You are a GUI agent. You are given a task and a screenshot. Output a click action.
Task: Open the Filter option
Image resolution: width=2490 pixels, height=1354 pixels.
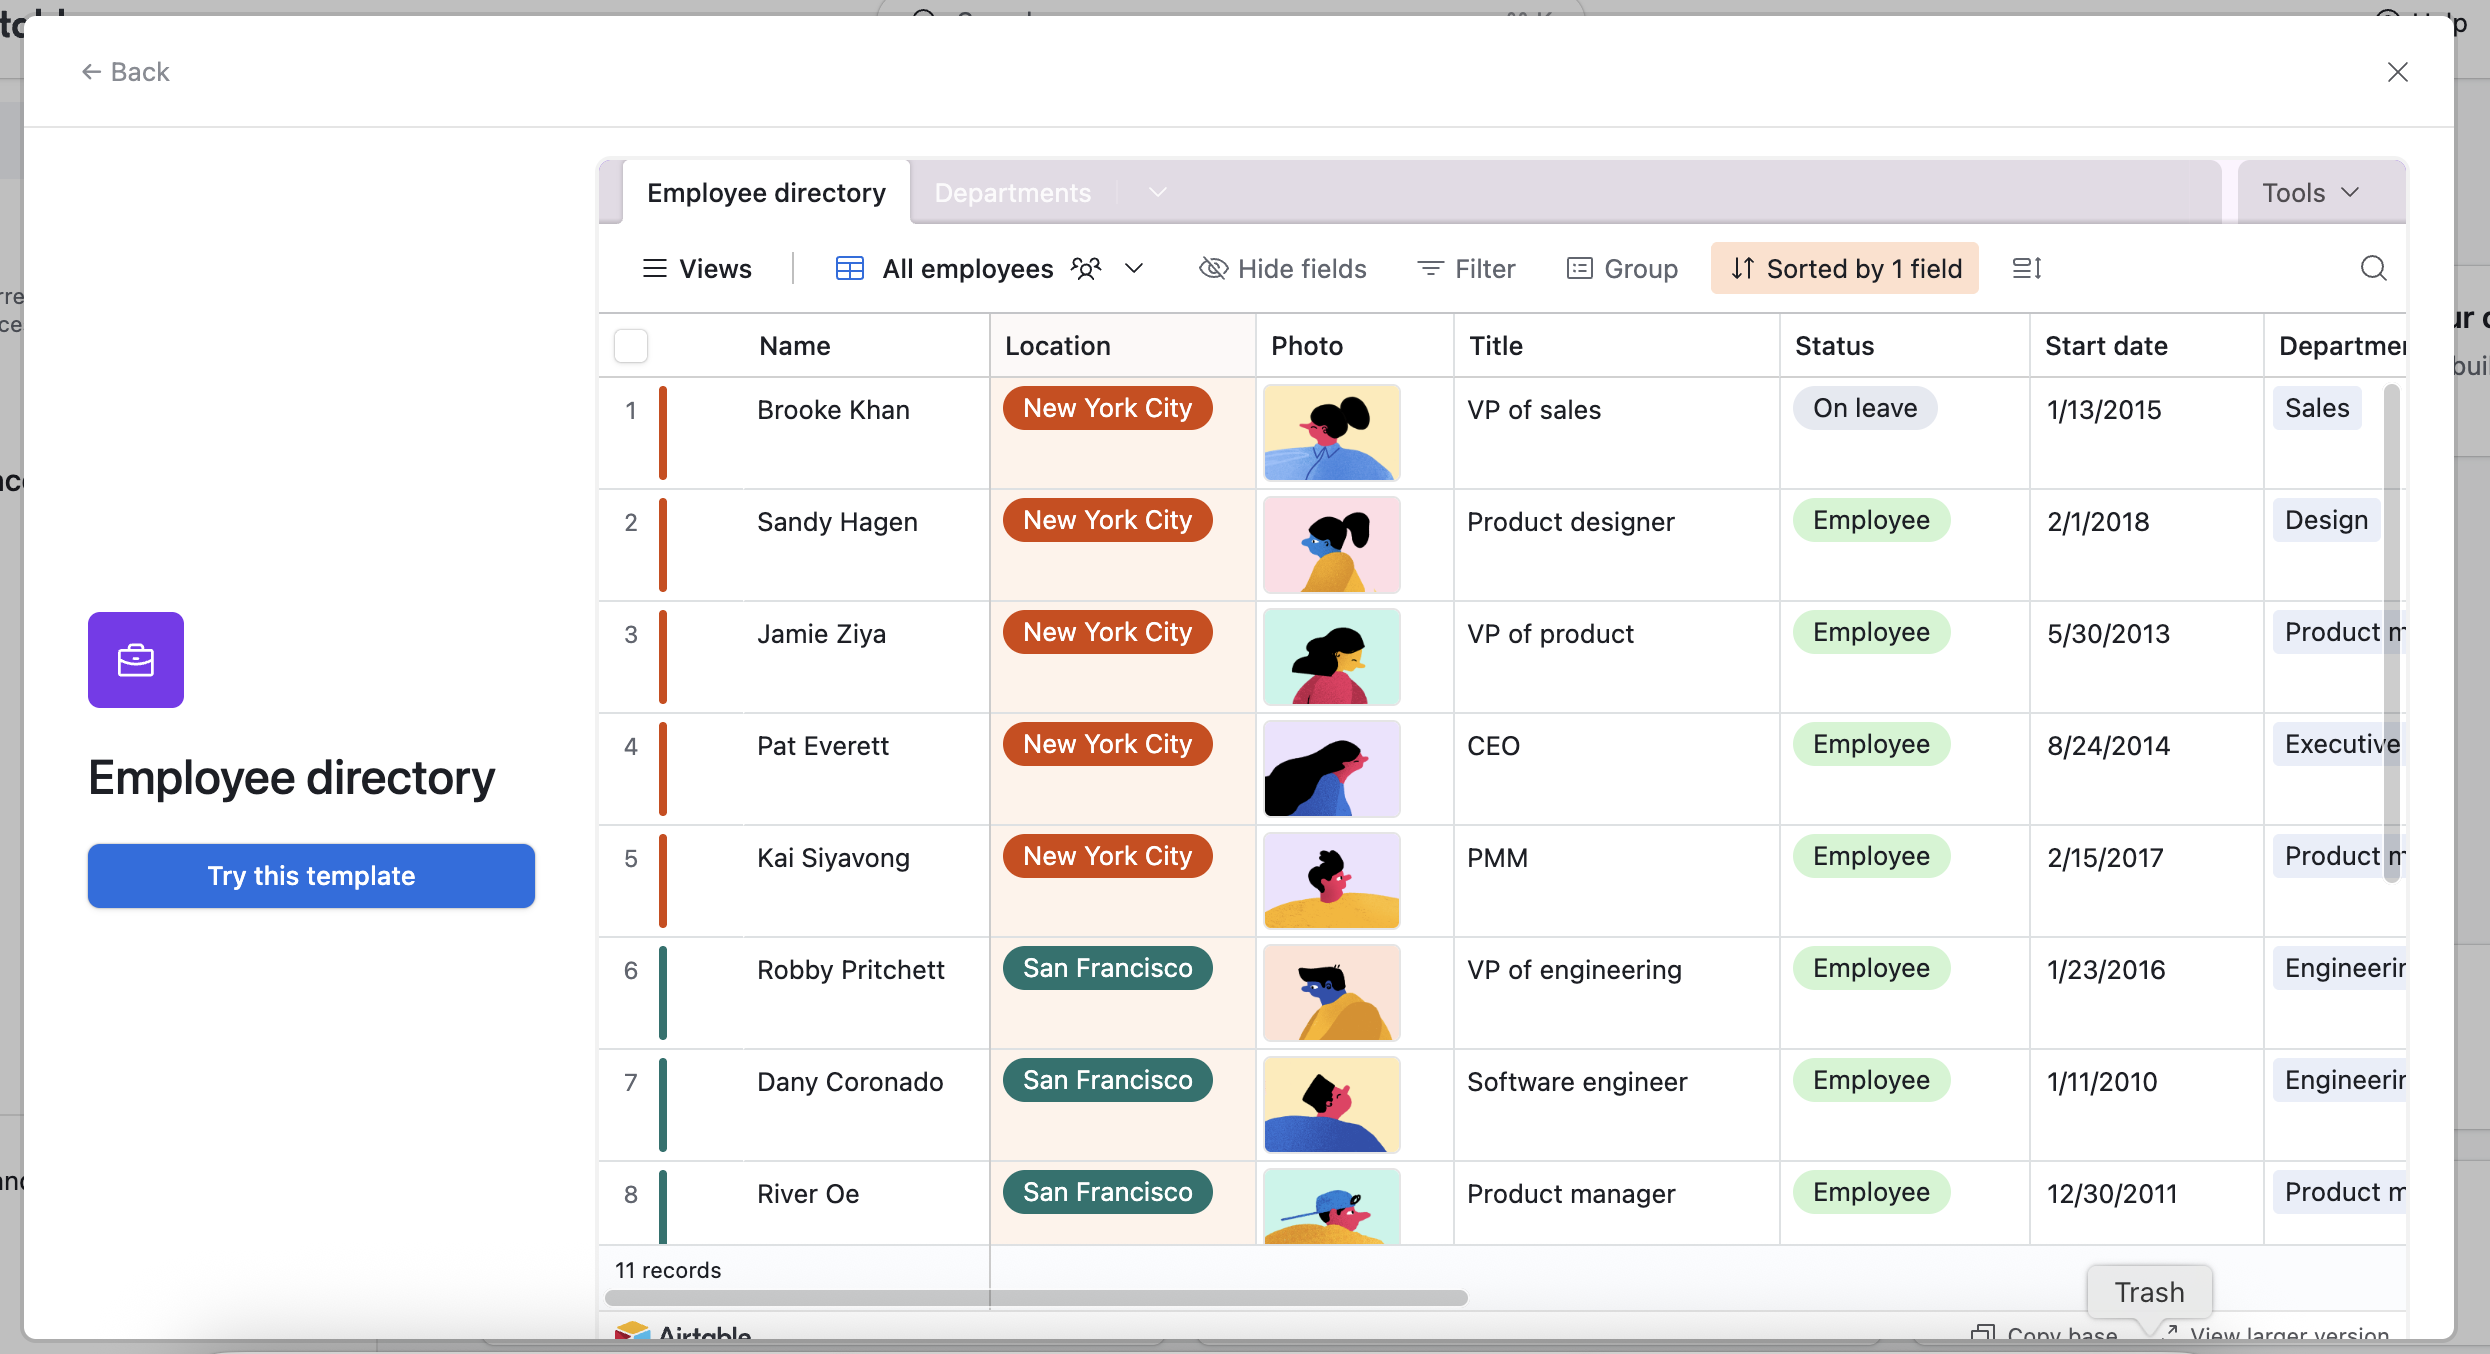tap(1466, 268)
